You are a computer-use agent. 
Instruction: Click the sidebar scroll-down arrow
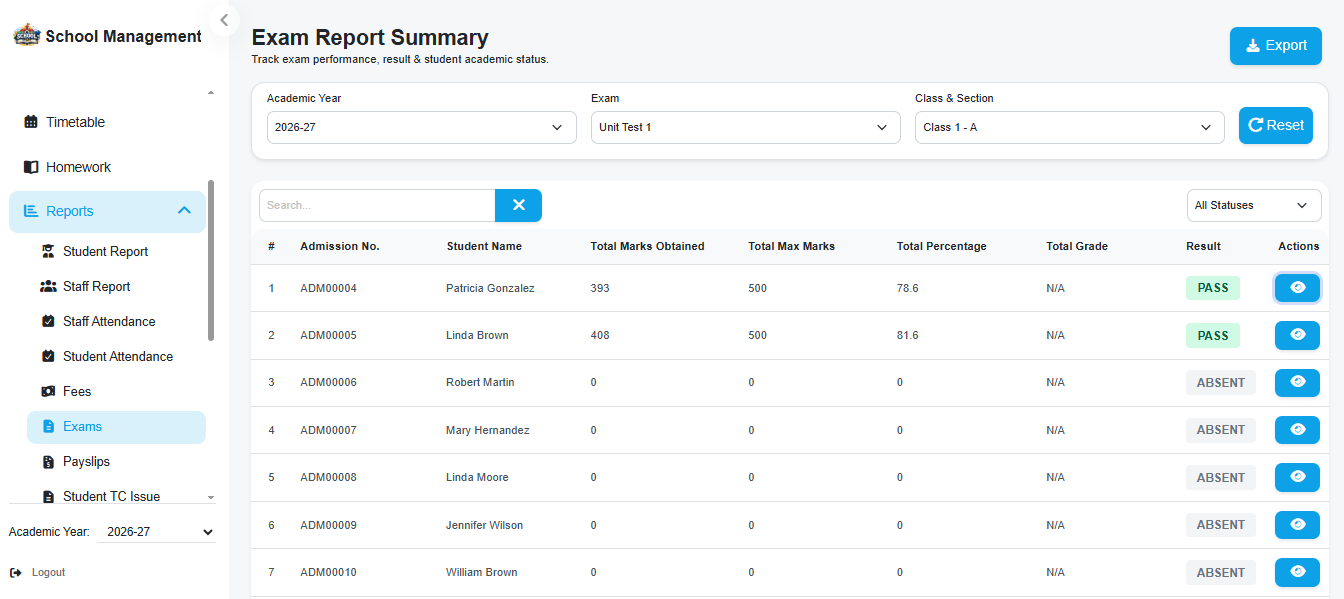pos(210,496)
